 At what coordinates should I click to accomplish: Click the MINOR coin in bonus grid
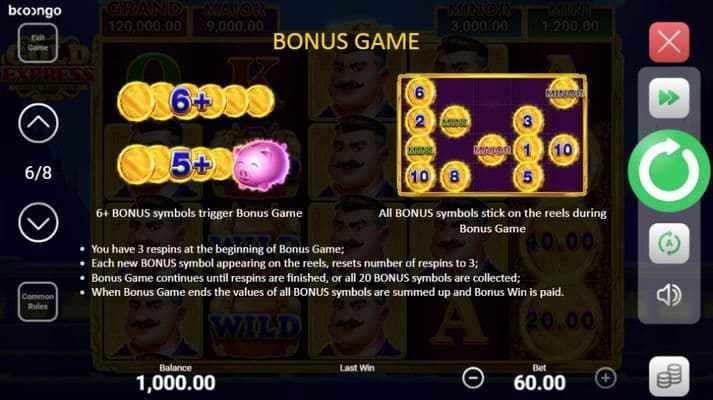[564, 93]
